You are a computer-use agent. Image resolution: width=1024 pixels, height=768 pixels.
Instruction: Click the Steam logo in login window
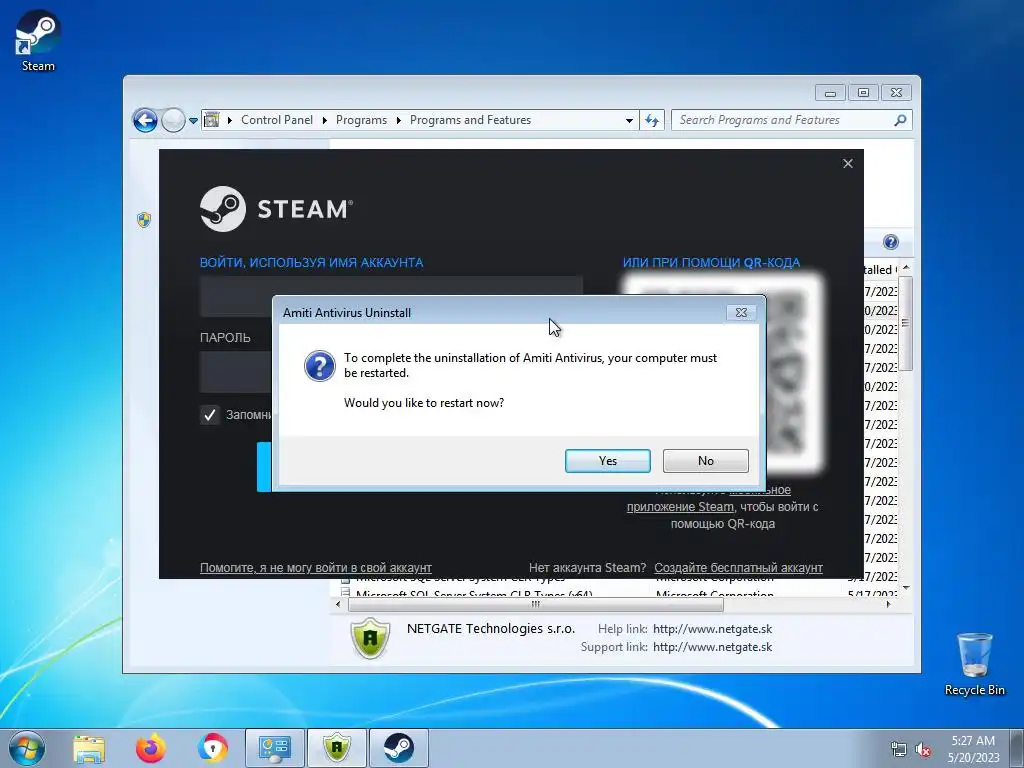(x=276, y=209)
